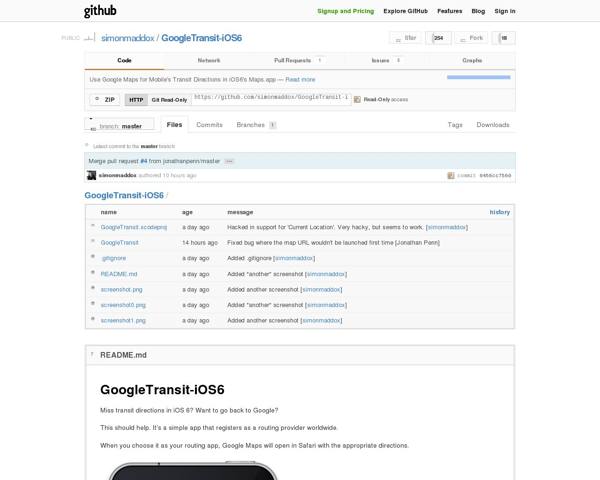Image resolution: width=600 pixels, height=480 pixels.
Task: Expand the commit message ellipsis button
Action: (229, 160)
